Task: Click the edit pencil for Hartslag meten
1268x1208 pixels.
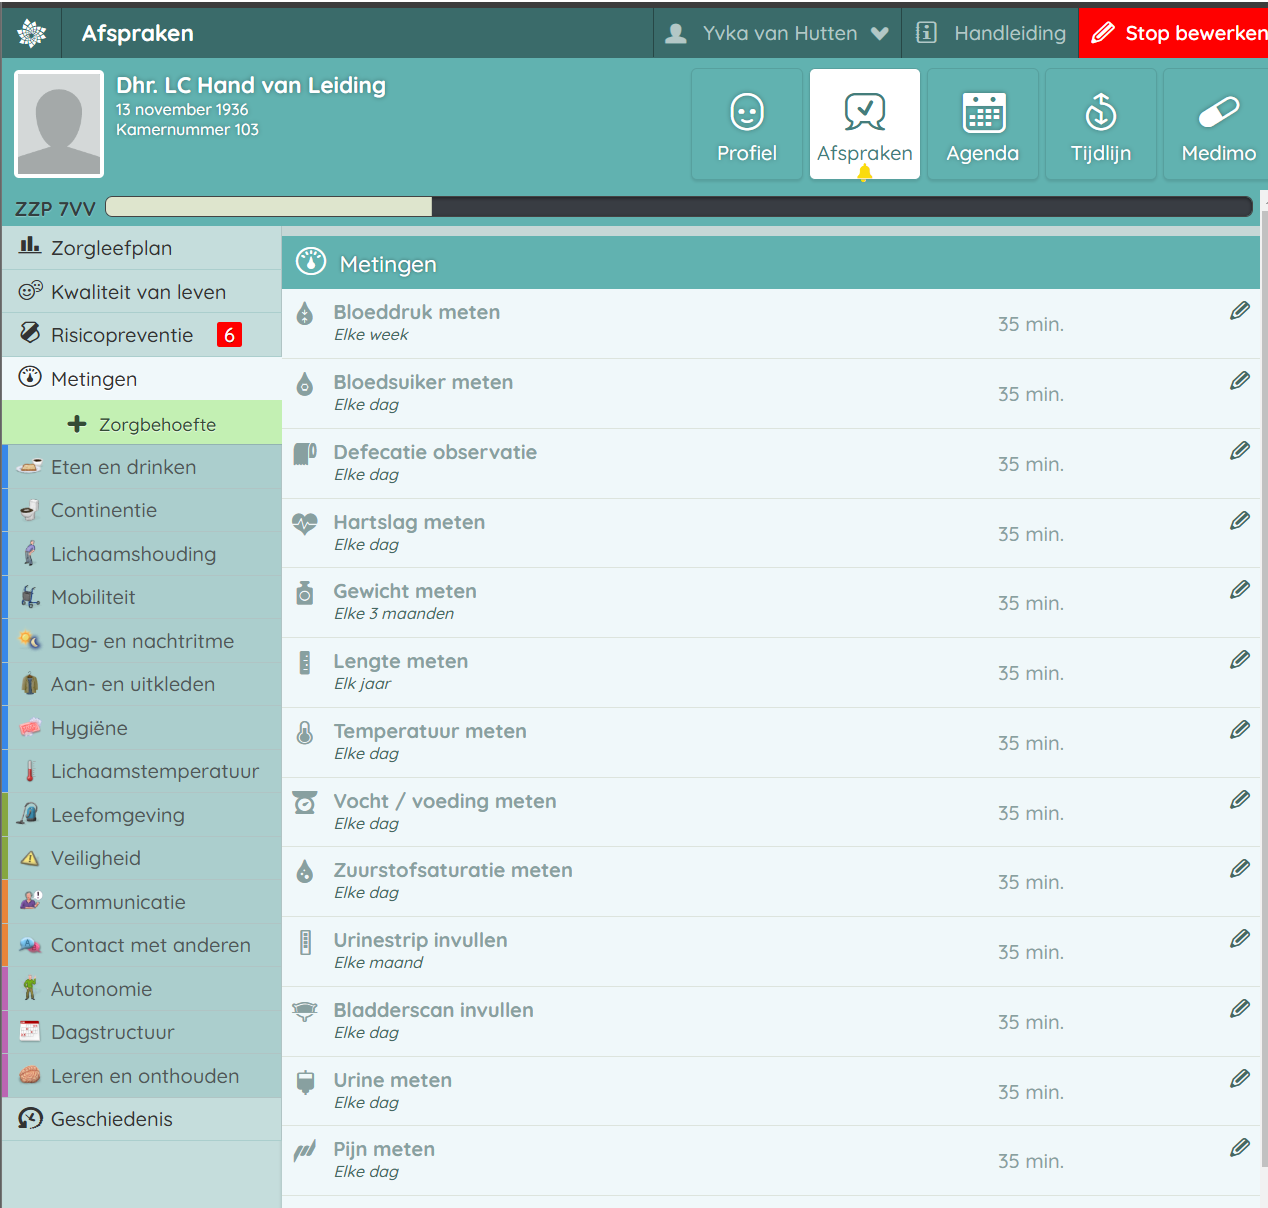Action: tap(1239, 521)
